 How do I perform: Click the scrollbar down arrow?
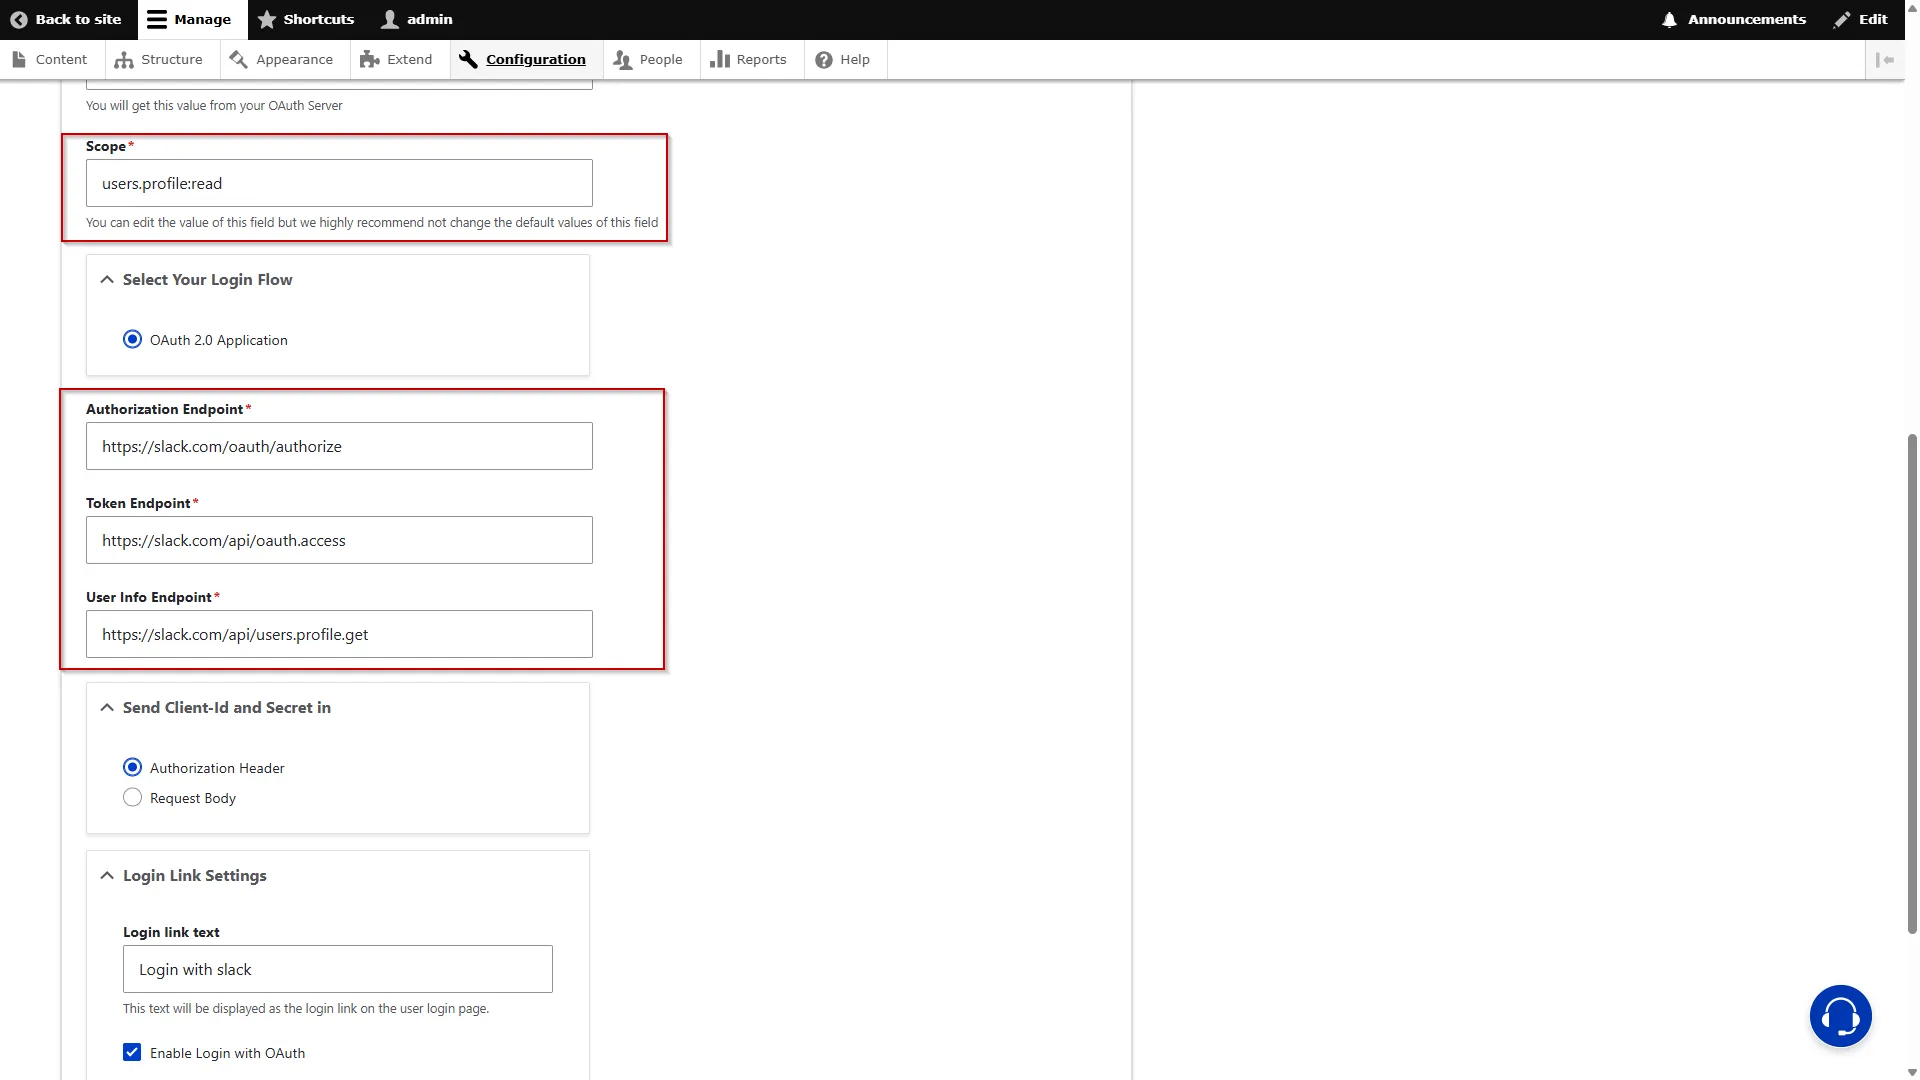pyautogui.click(x=1912, y=1072)
